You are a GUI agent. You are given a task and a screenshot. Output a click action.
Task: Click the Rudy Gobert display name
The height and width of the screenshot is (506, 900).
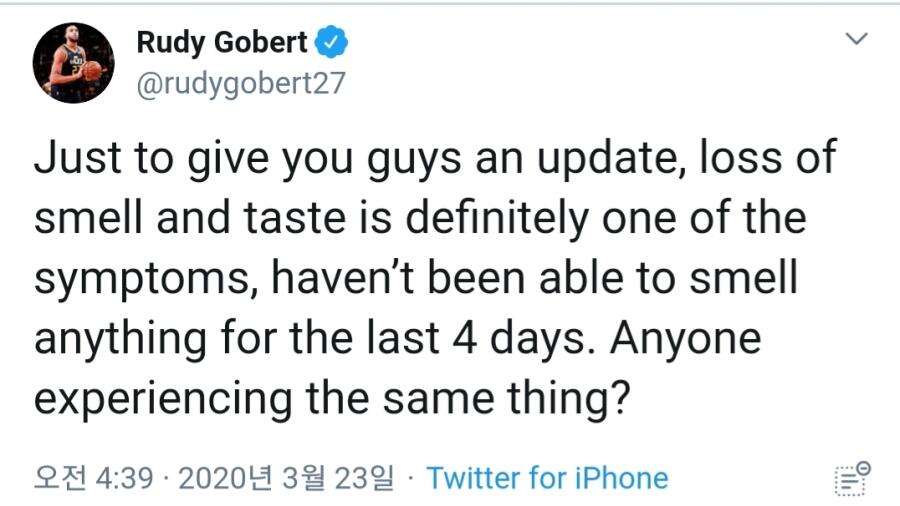click(x=222, y=42)
